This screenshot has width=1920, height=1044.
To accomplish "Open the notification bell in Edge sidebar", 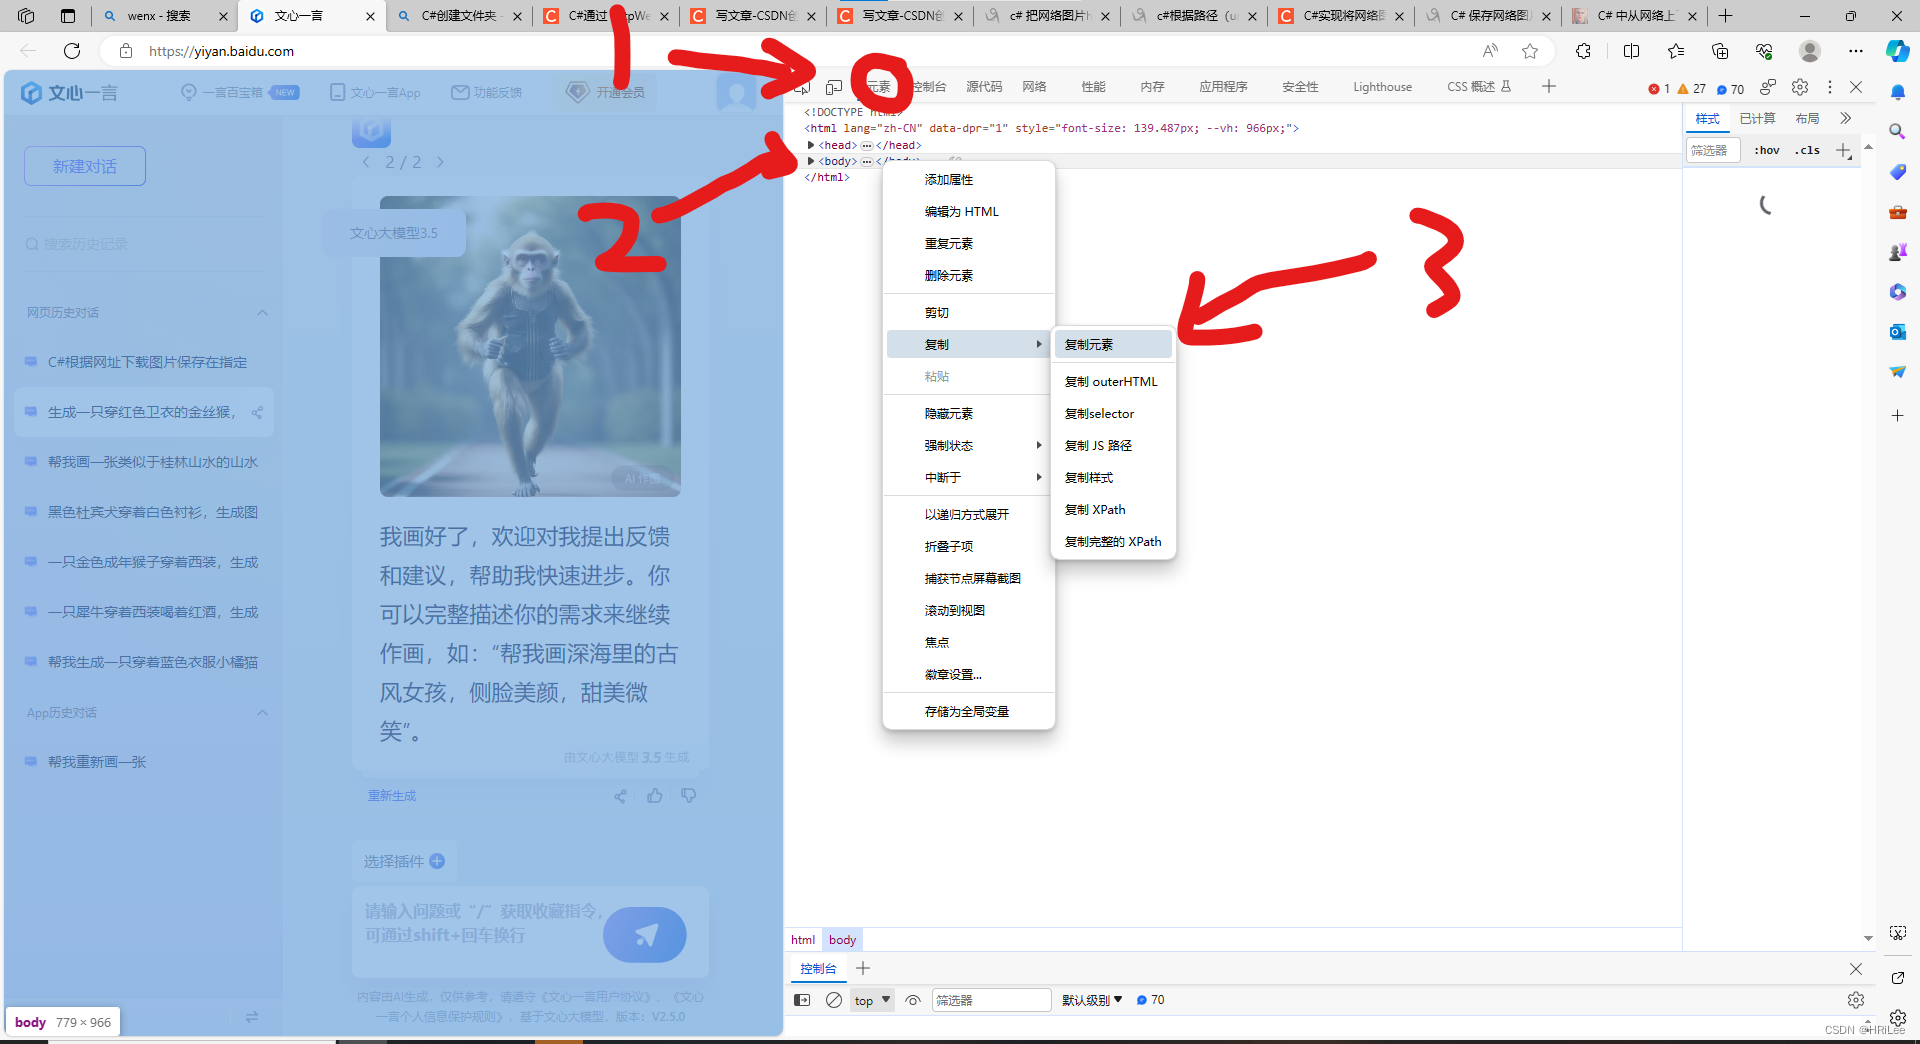I will pos(1897,92).
